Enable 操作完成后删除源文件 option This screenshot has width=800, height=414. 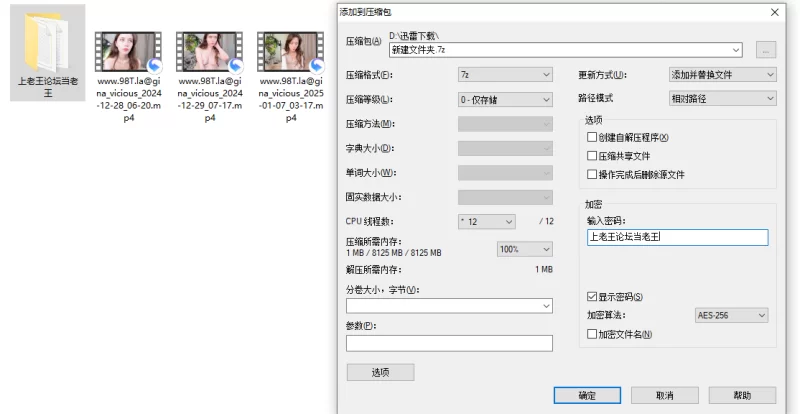(591, 174)
